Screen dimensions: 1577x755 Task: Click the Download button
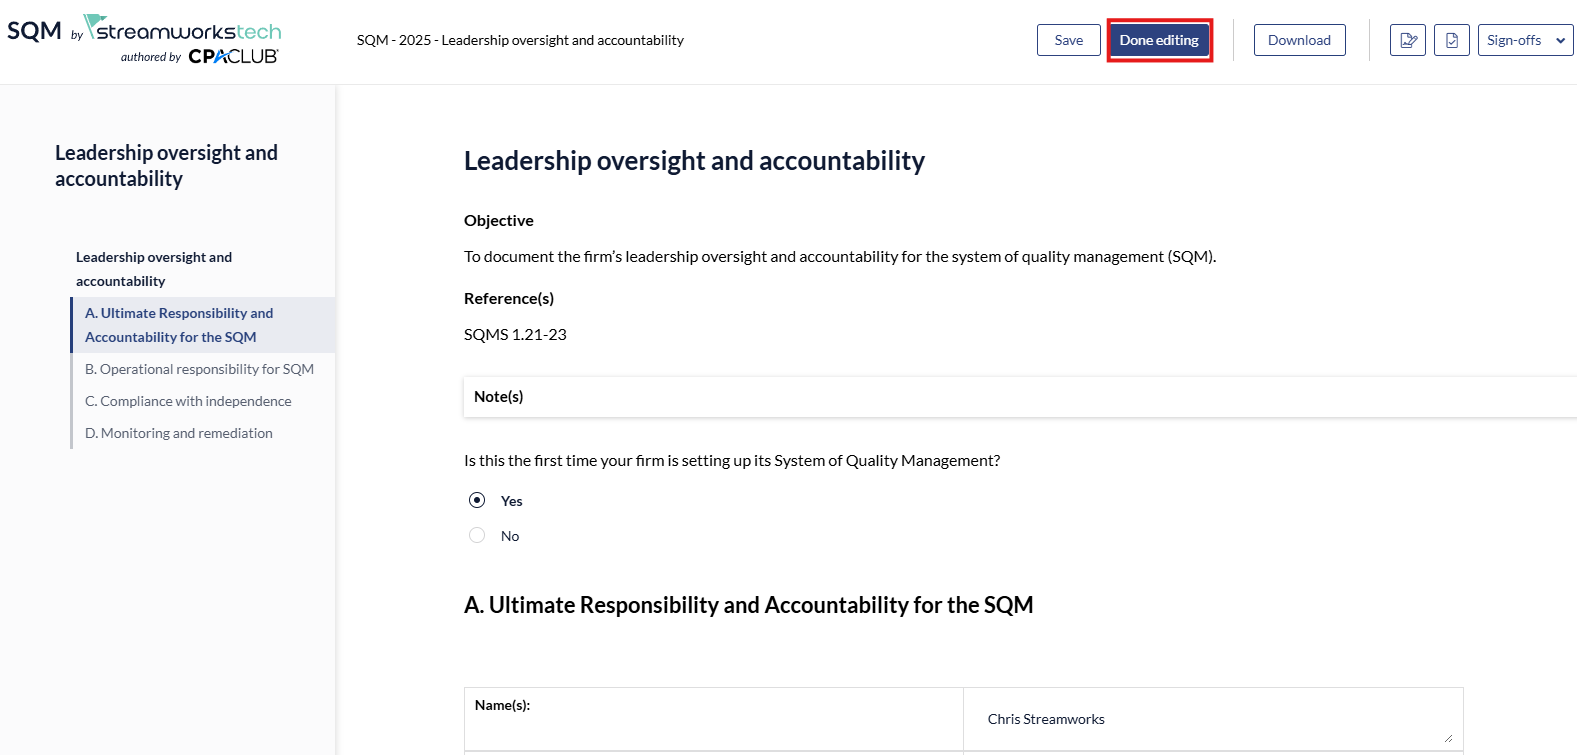[x=1299, y=40]
